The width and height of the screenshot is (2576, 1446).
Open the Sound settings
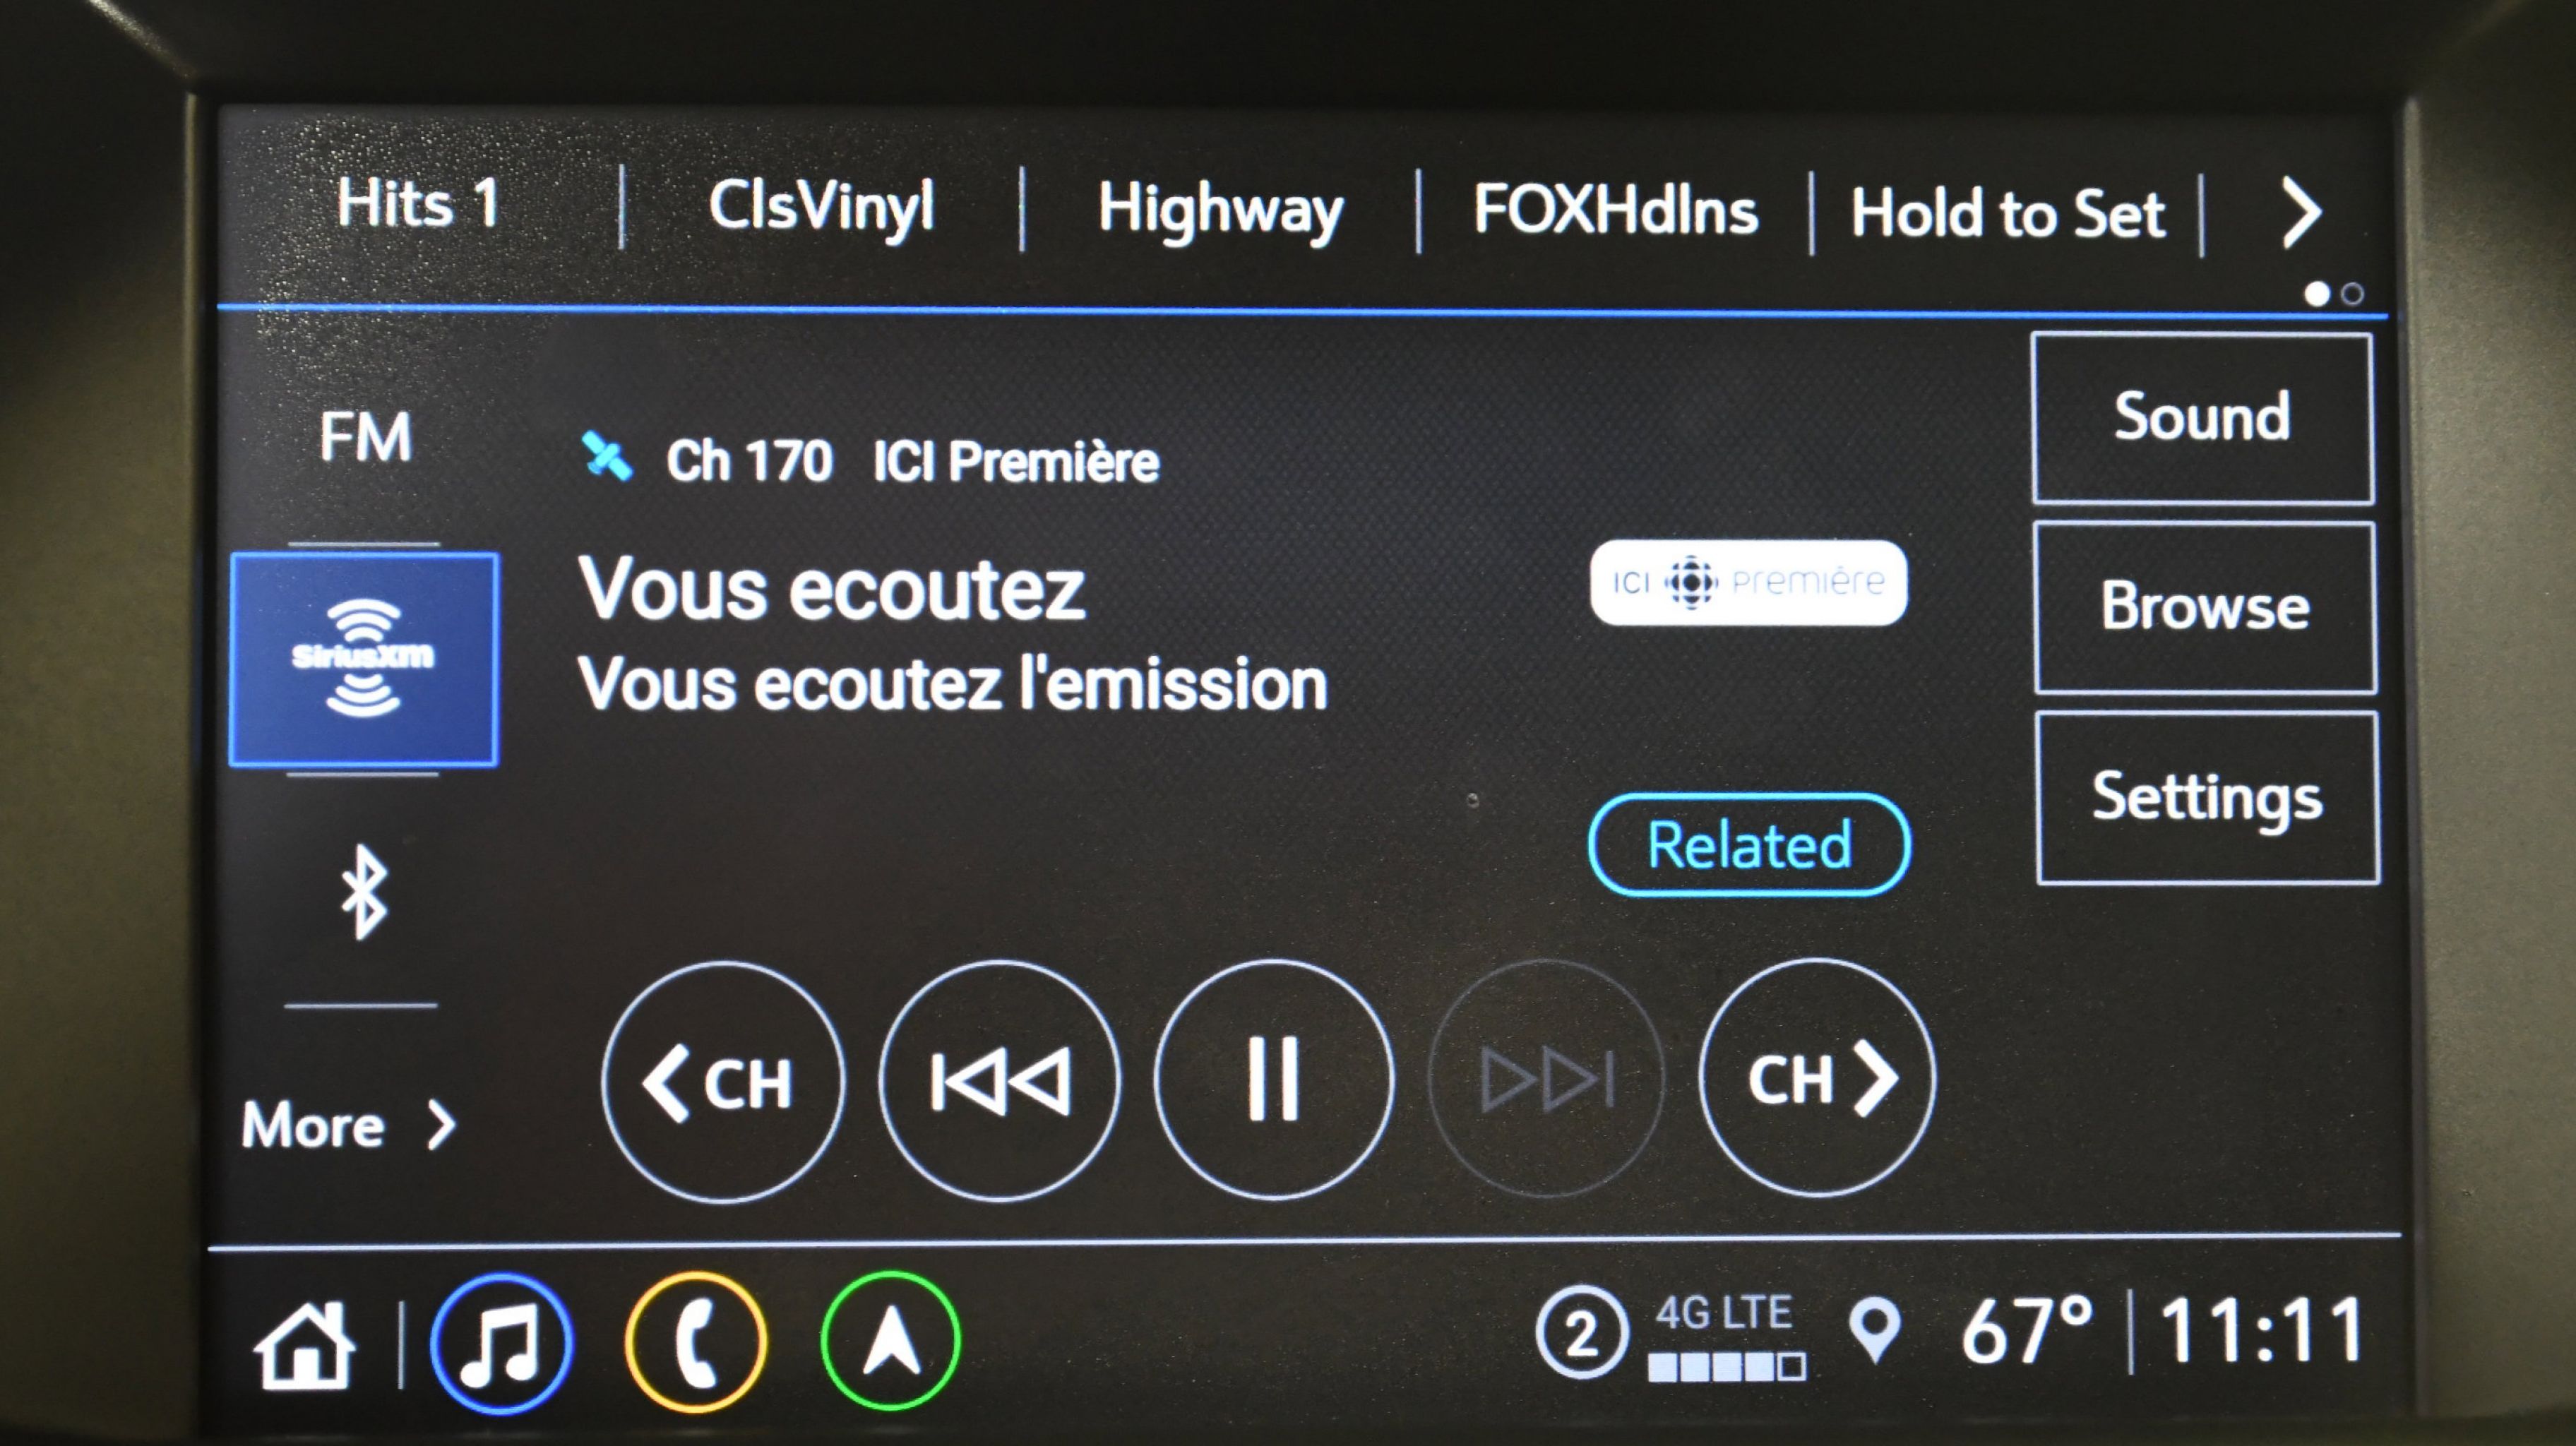click(x=2203, y=418)
